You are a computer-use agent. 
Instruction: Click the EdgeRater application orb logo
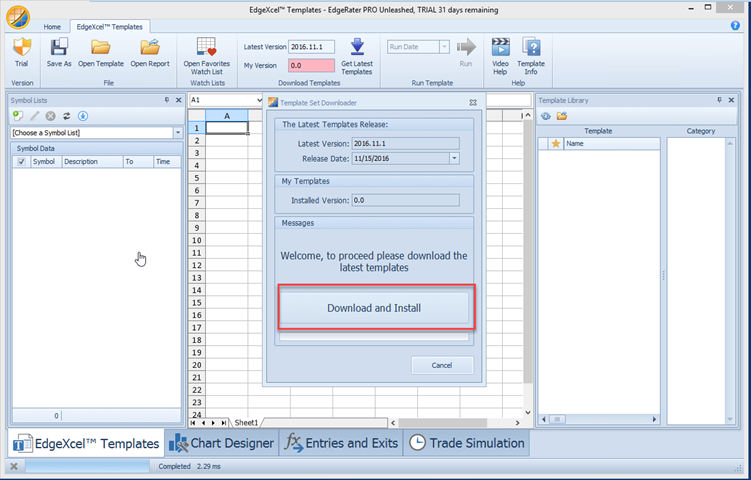coord(18,17)
